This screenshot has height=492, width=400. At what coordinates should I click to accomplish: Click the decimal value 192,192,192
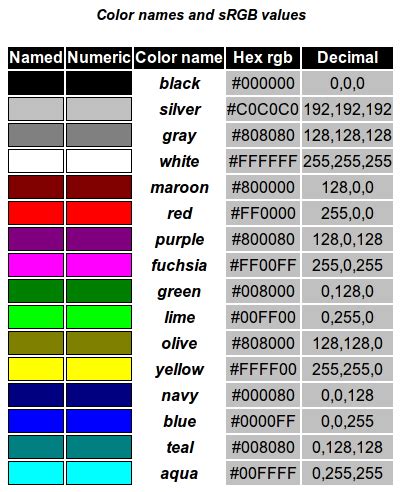coord(347,109)
